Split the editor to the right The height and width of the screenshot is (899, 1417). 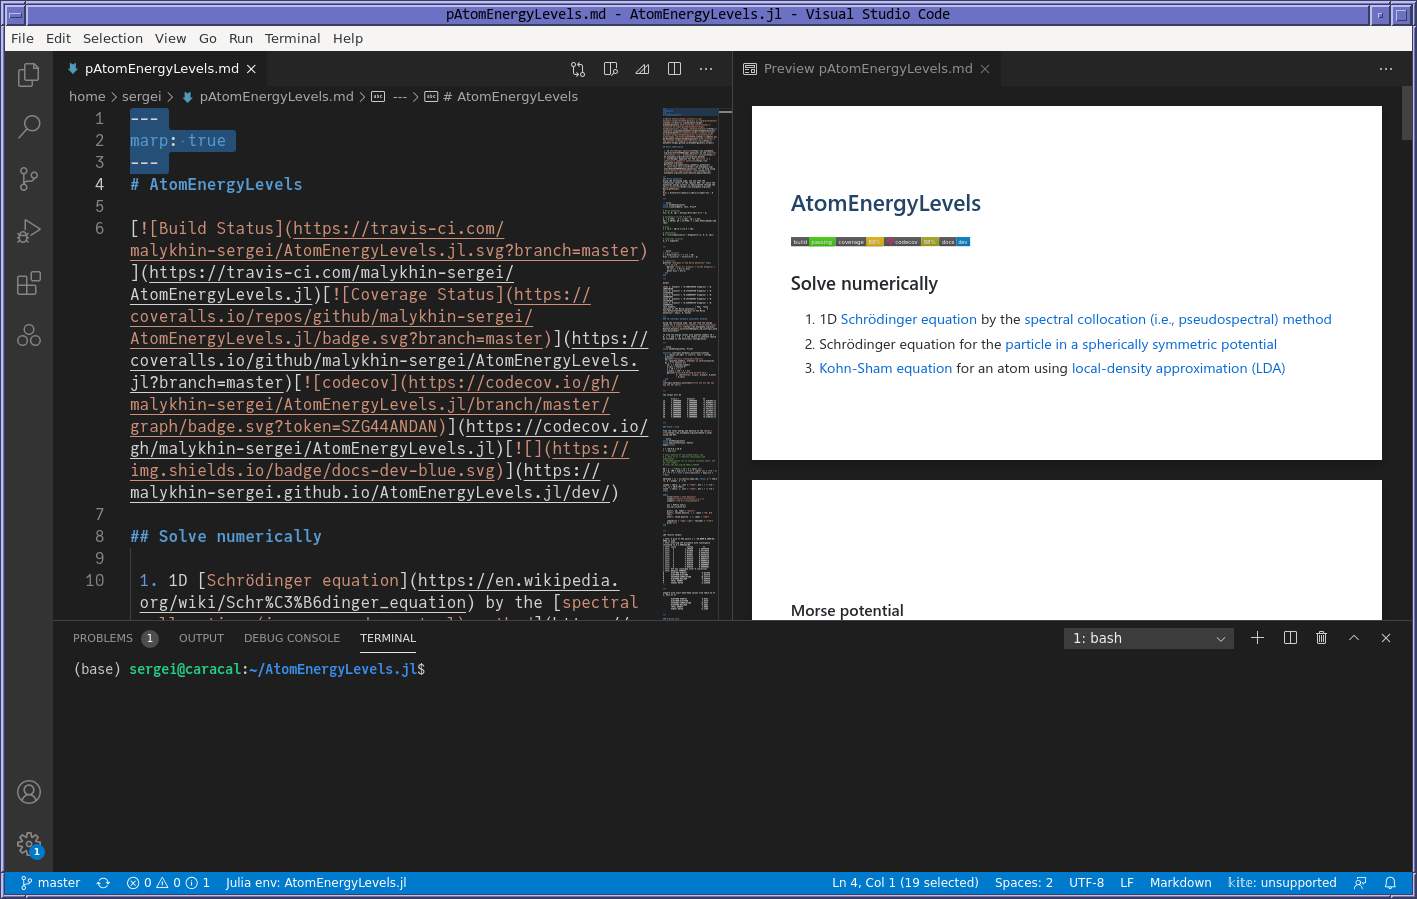(675, 69)
